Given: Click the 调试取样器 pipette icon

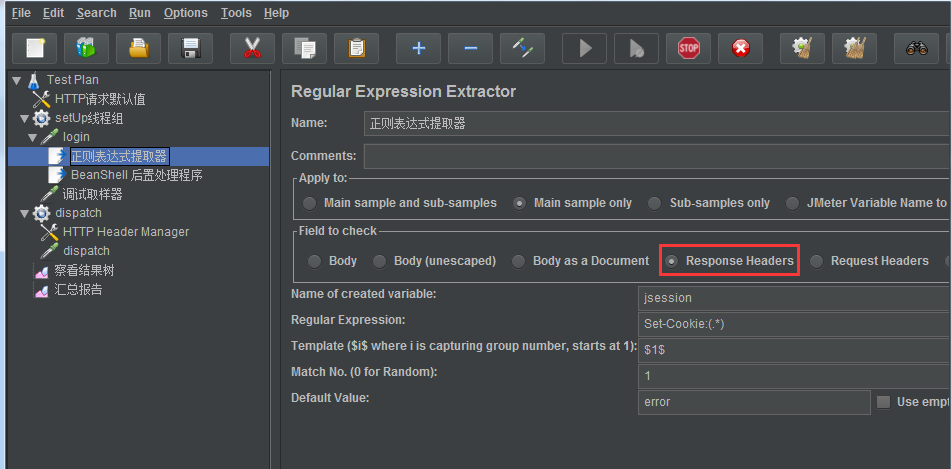Looking at the screenshot, I should pos(49,194).
